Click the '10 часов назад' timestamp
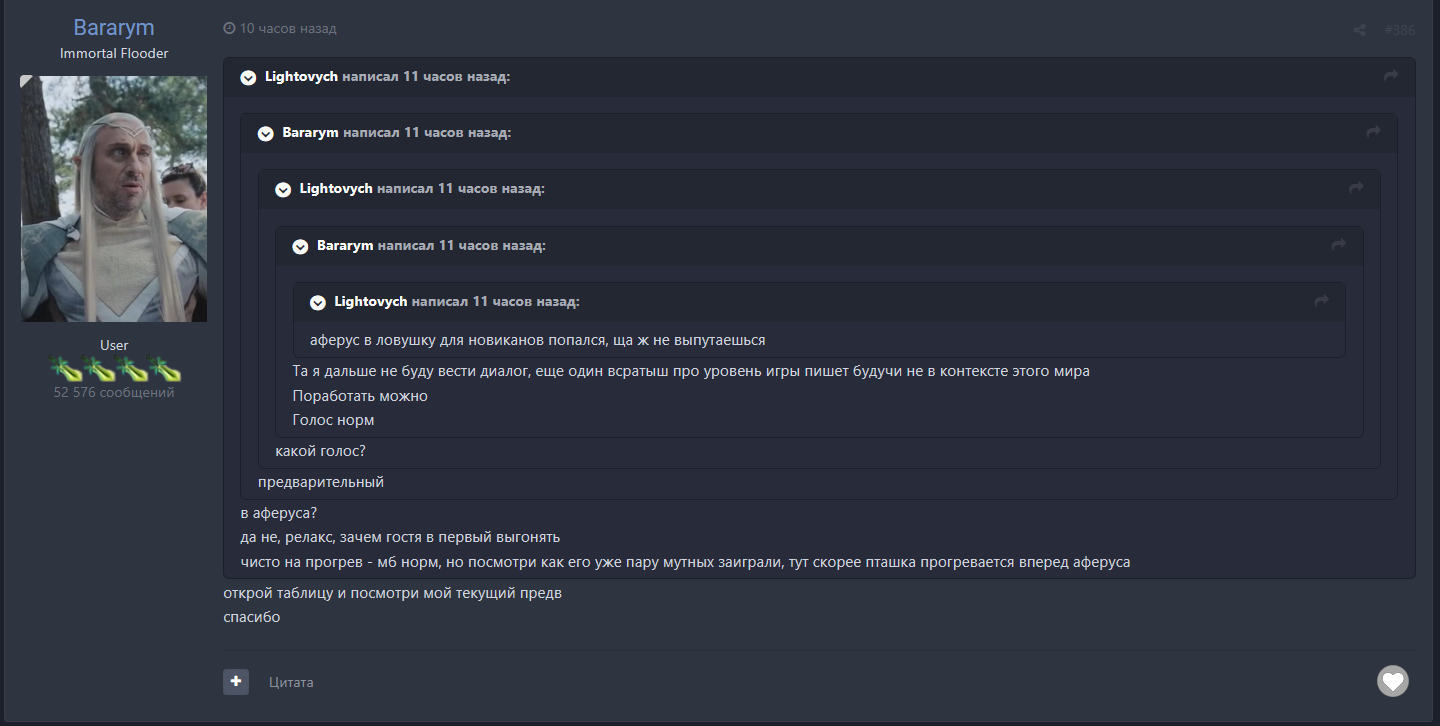 tap(288, 29)
